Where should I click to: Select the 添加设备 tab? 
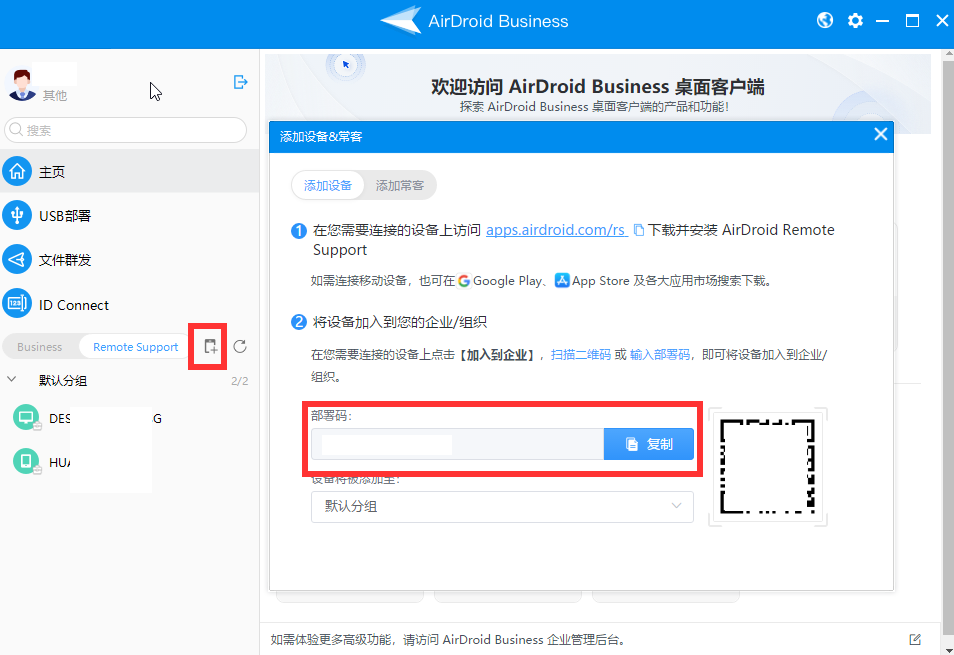pos(328,185)
